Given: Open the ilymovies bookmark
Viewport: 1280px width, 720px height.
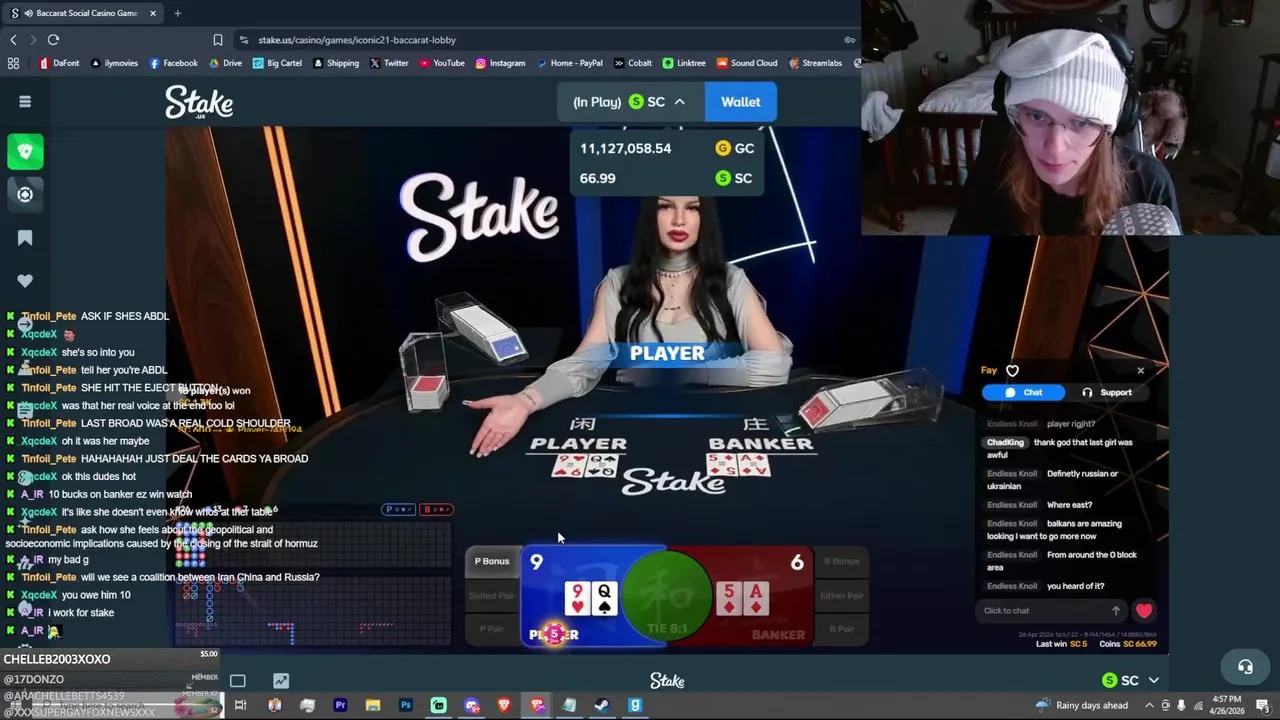Looking at the screenshot, I should coord(114,63).
